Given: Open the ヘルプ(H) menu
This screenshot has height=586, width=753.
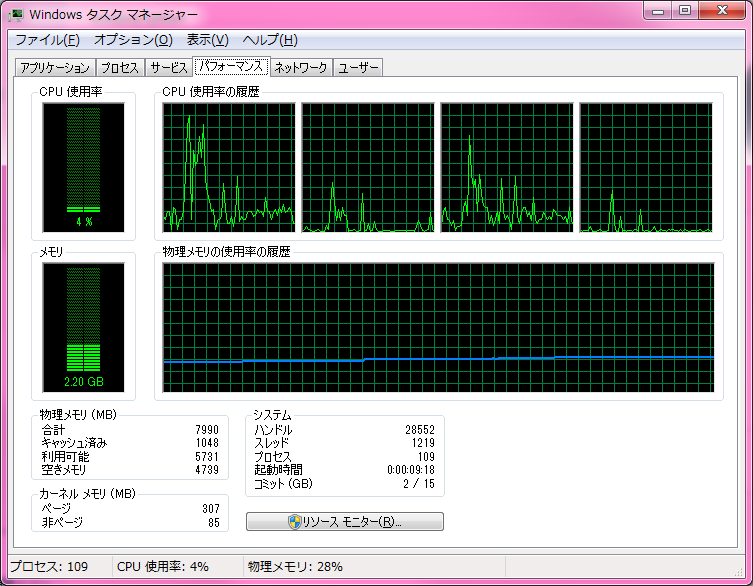Looking at the screenshot, I should tap(270, 40).
